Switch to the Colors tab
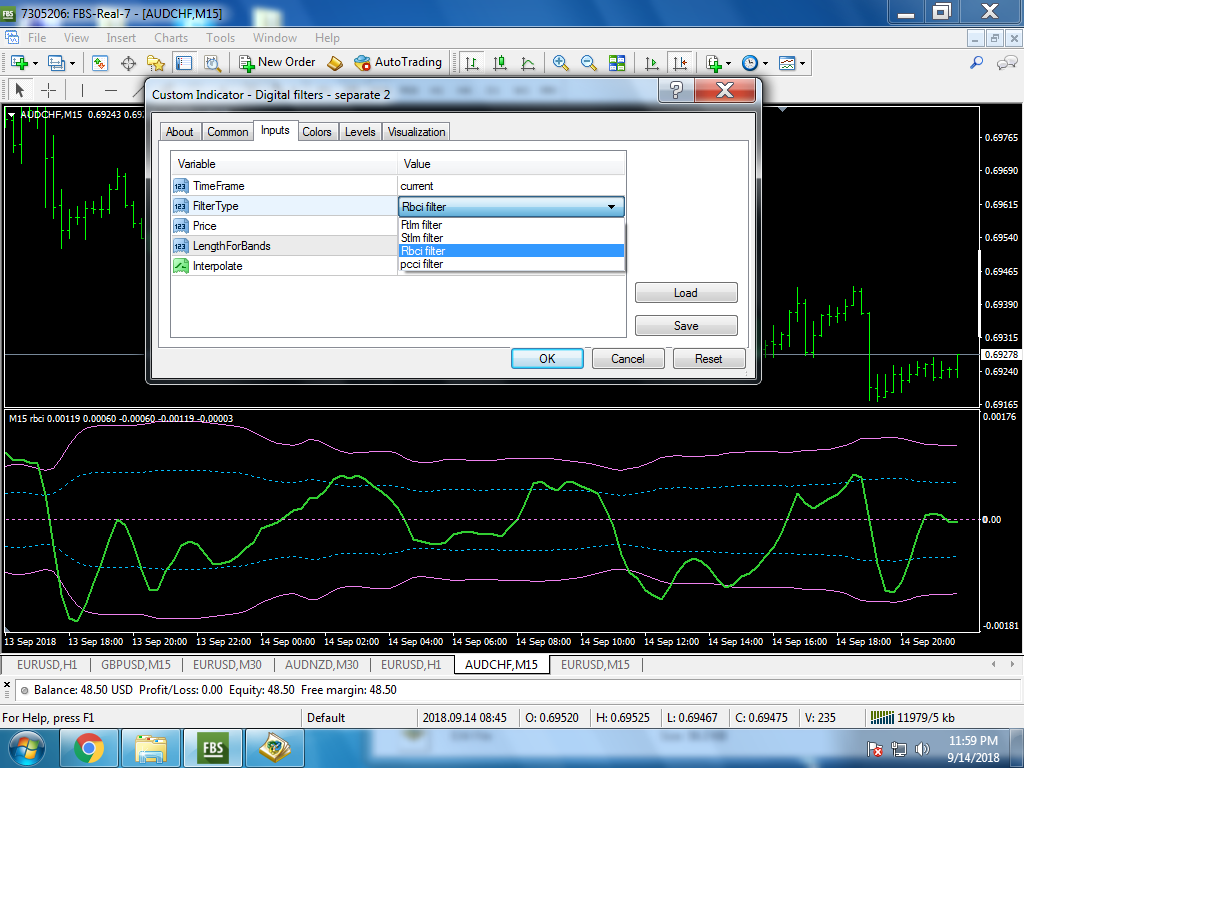Screen dimensions: 1228x920 (317, 132)
